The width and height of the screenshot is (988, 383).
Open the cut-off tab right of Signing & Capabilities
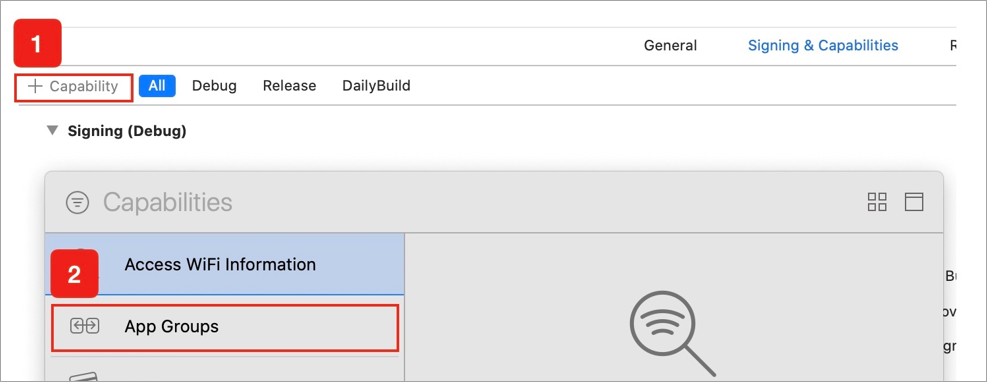point(953,45)
